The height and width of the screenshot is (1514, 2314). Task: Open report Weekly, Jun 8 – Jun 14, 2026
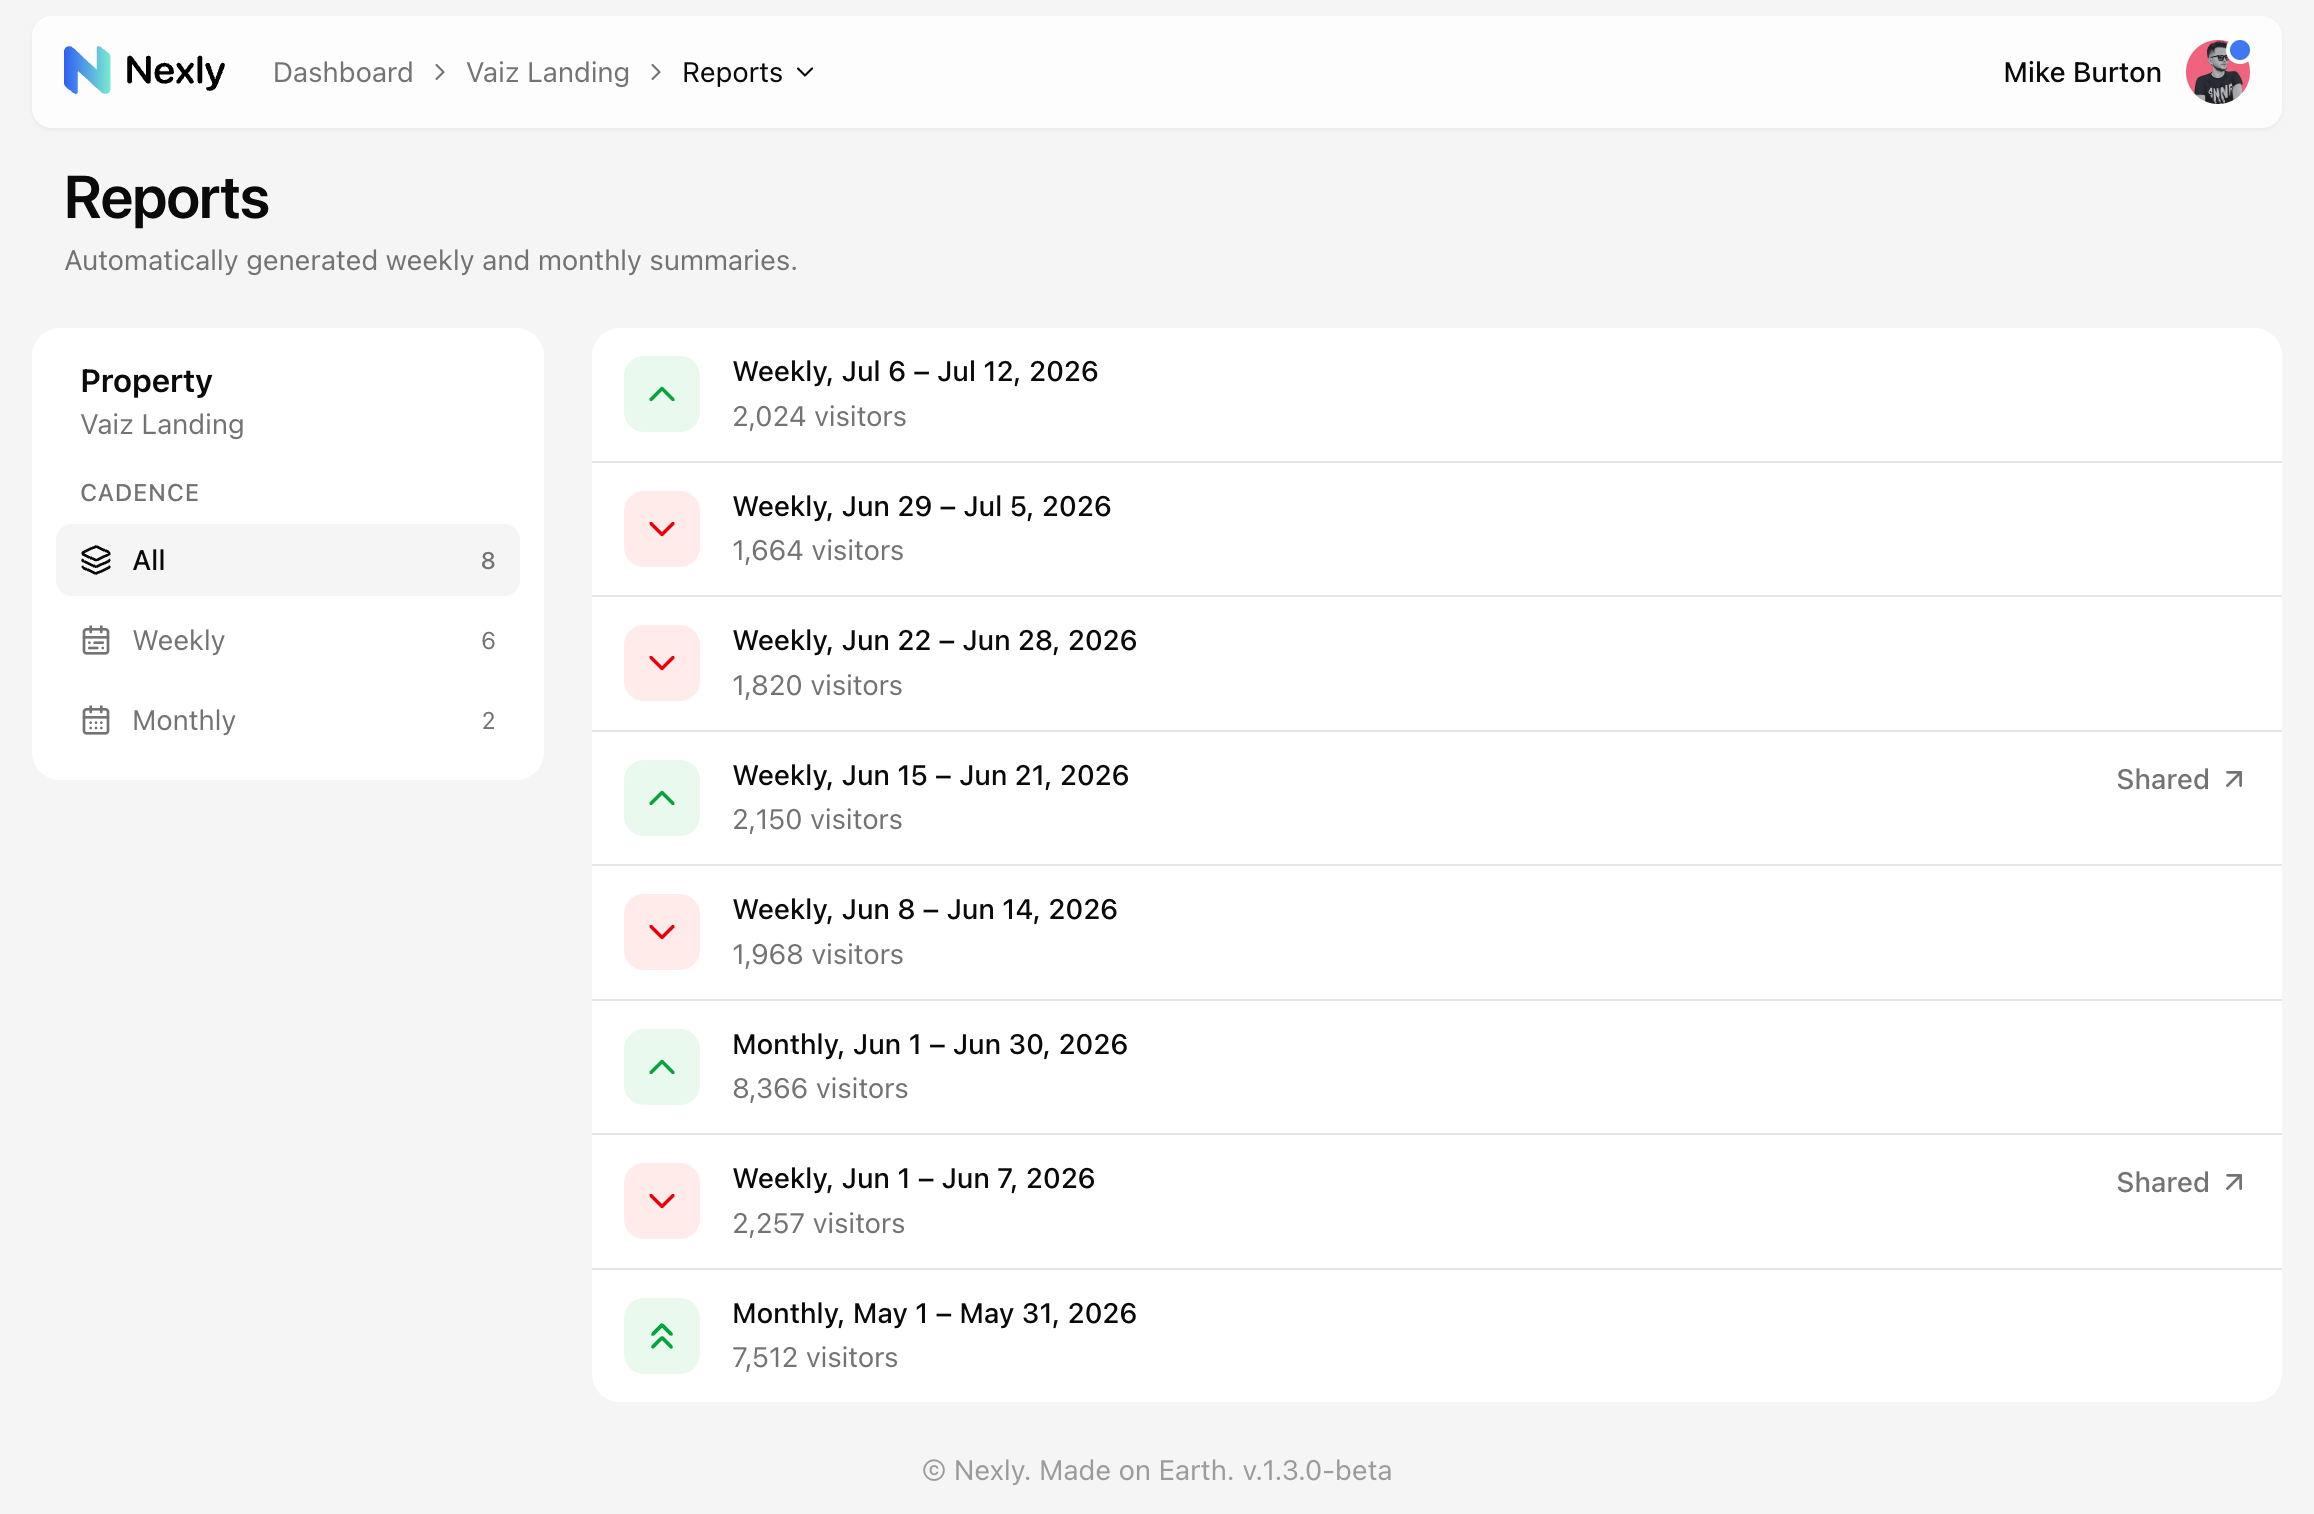(1436, 932)
